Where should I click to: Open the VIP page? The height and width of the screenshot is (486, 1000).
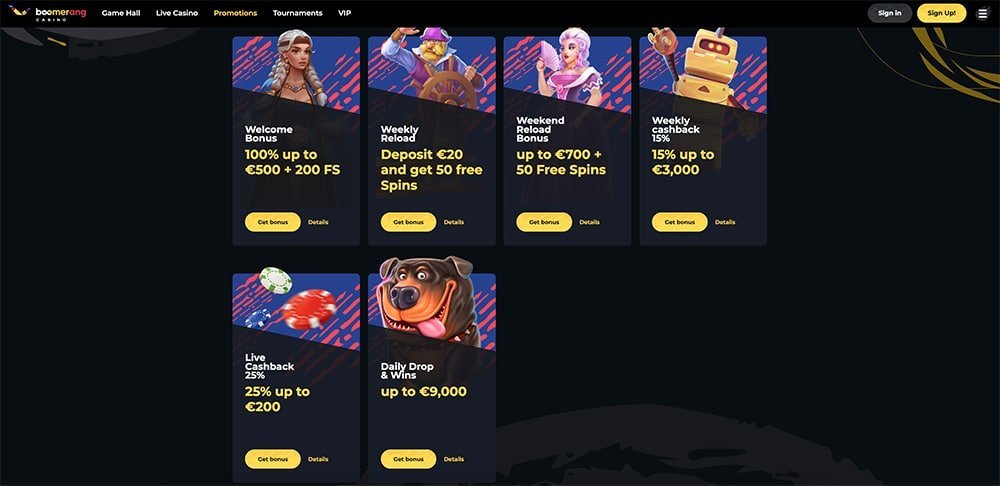point(344,13)
